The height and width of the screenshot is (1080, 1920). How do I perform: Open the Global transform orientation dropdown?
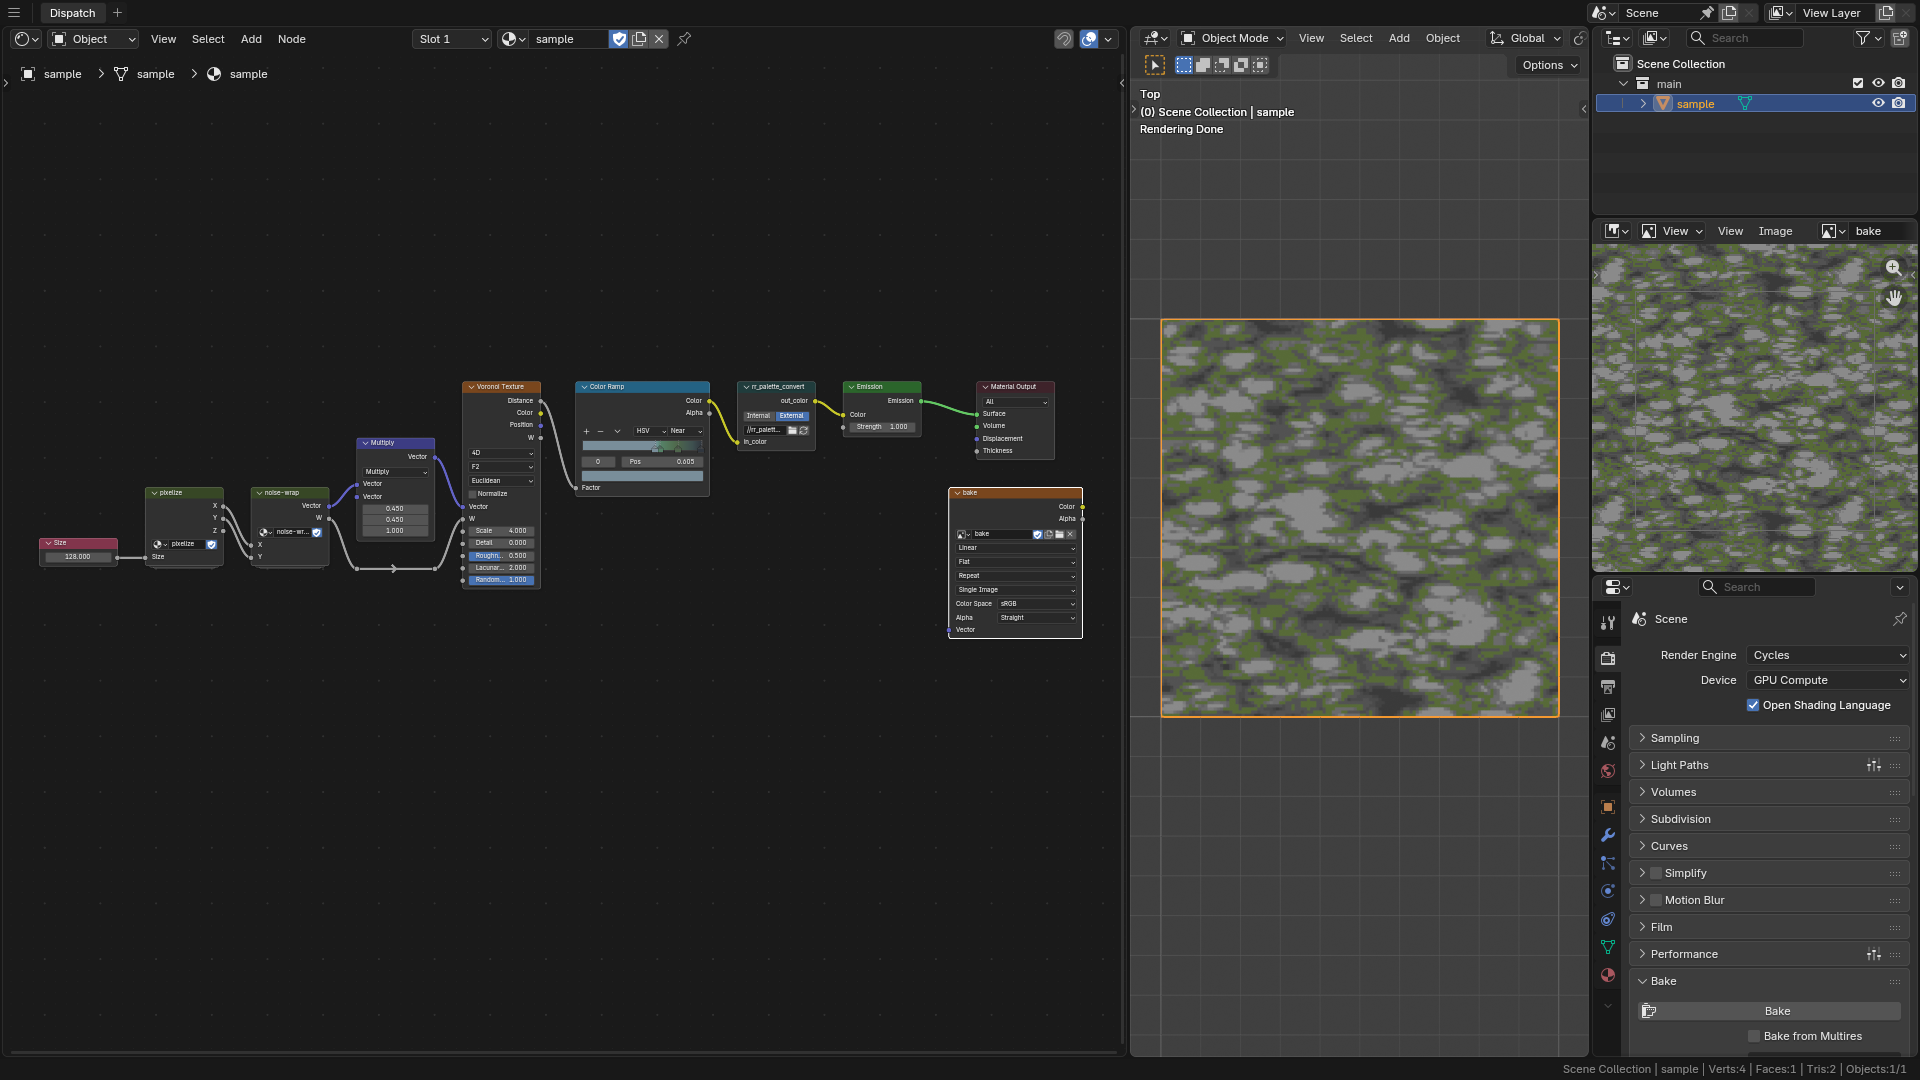point(1524,38)
